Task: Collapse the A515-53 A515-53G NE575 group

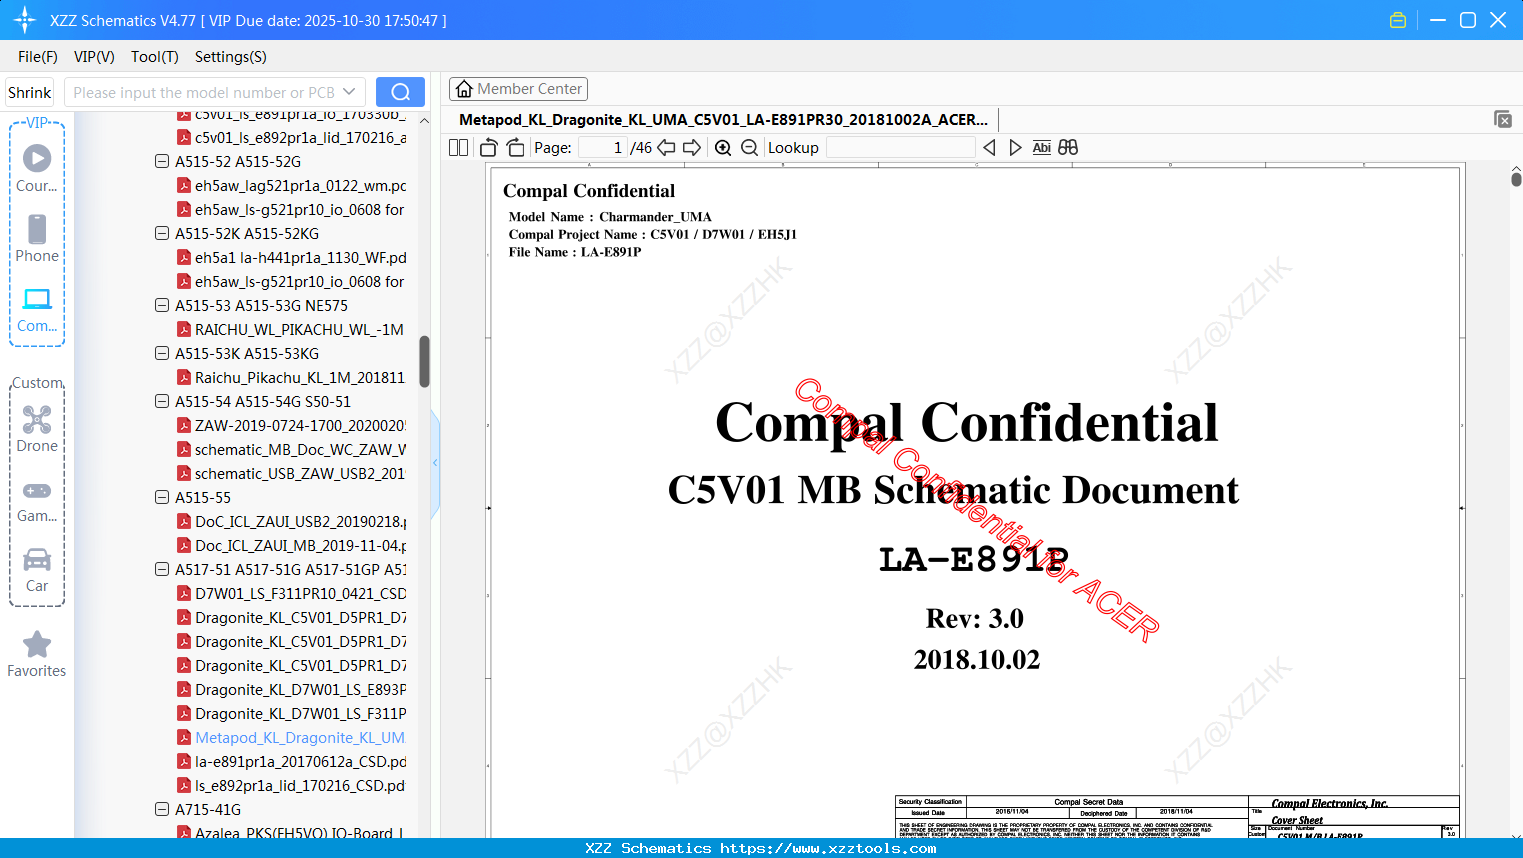Action: (162, 305)
